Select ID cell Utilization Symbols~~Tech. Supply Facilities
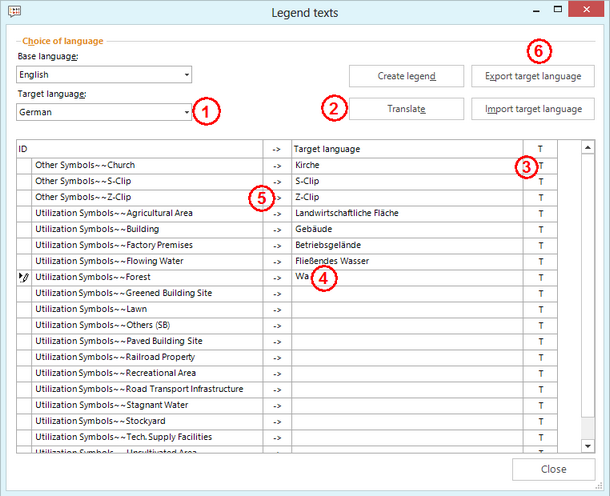 coord(147,437)
